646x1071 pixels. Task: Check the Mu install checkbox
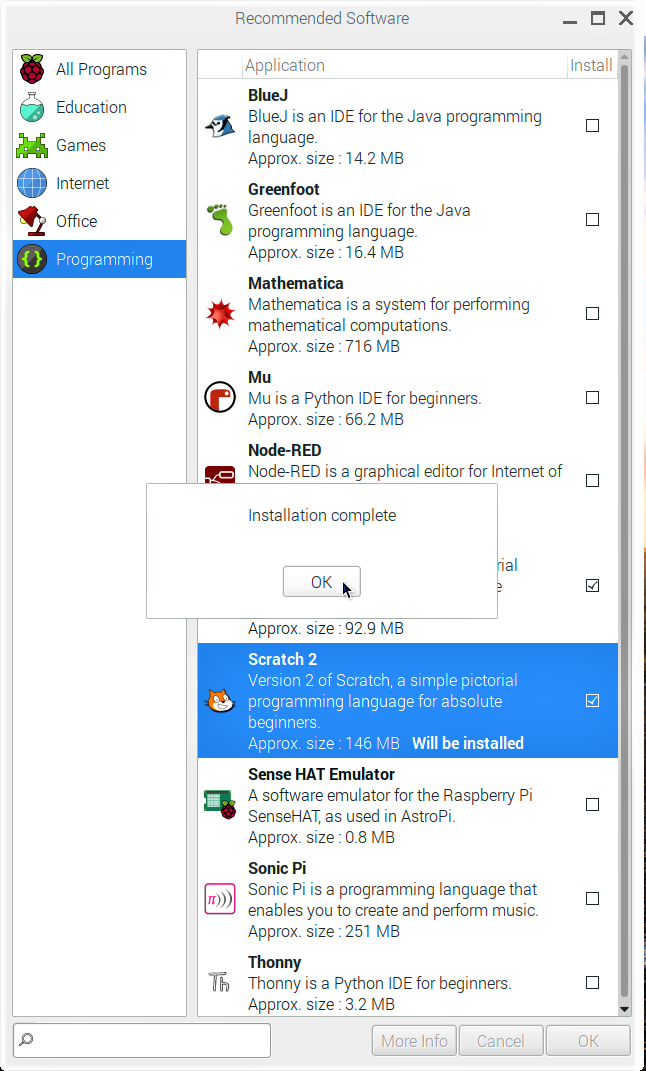pyautogui.click(x=592, y=398)
